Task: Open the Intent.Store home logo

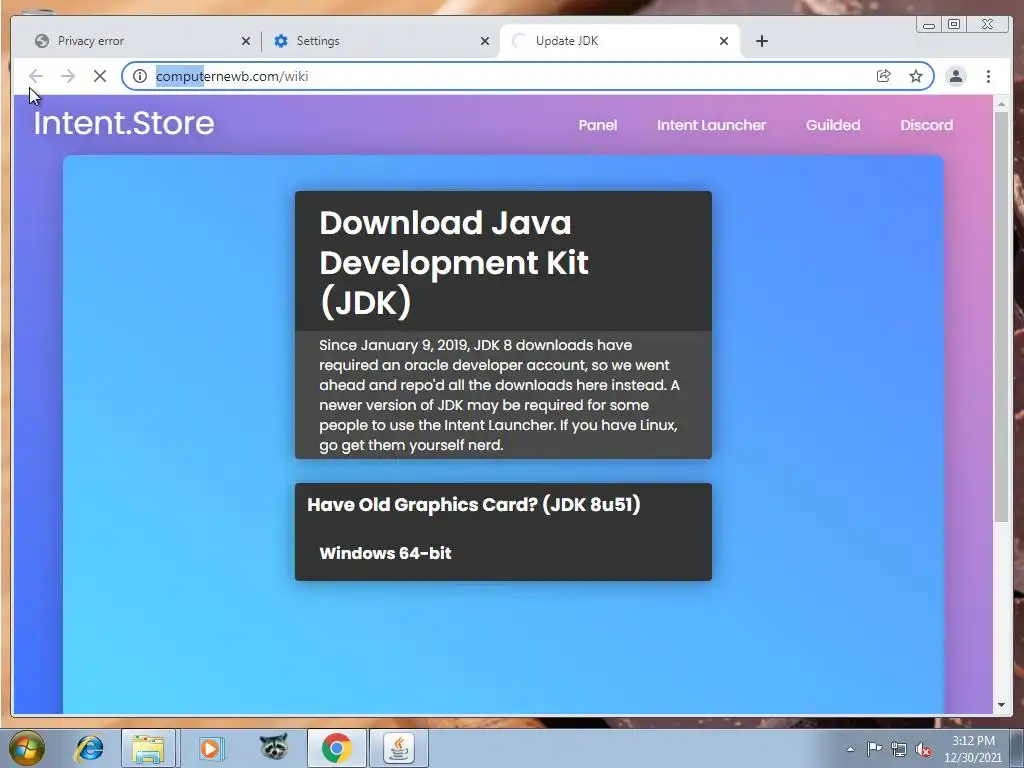Action: pos(124,123)
